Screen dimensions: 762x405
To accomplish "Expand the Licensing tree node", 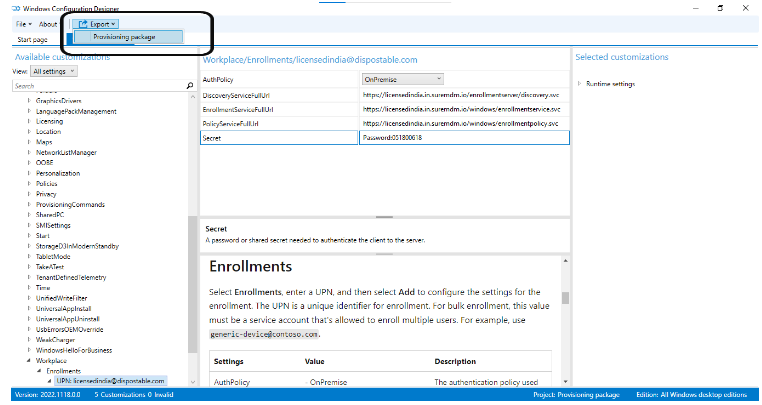I will pyautogui.click(x=29, y=122).
